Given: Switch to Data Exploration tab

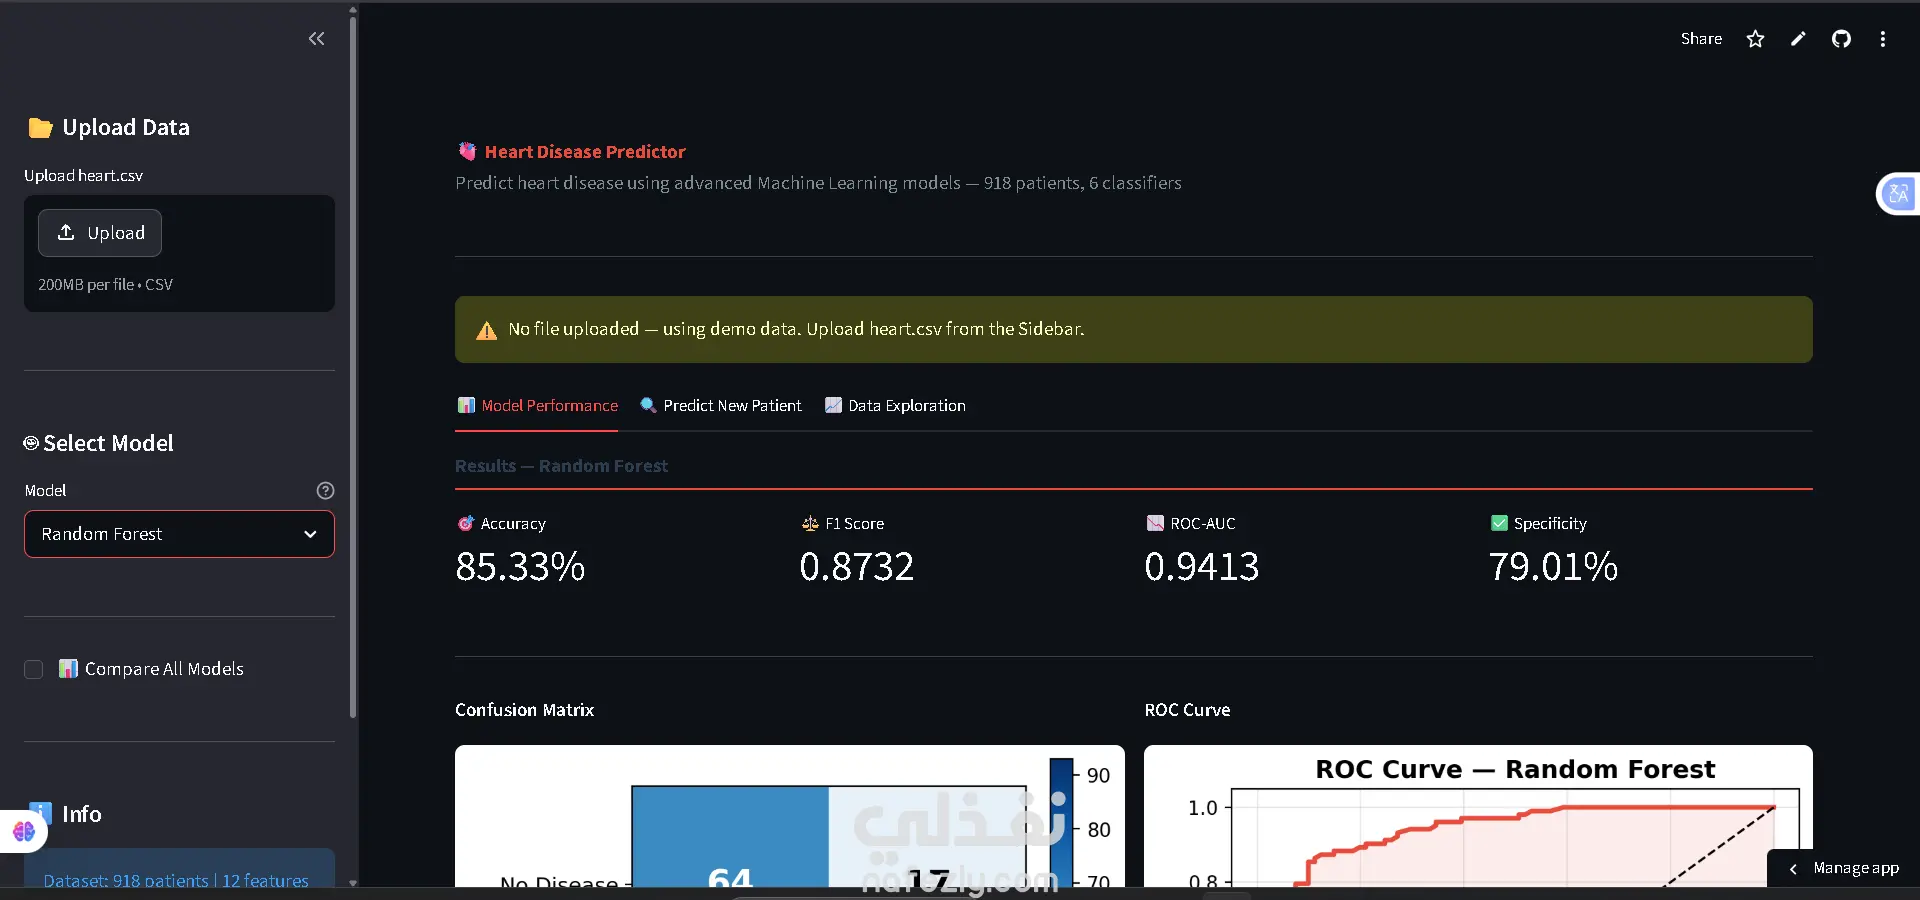Looking at the screenshot, I should [895, 406].
